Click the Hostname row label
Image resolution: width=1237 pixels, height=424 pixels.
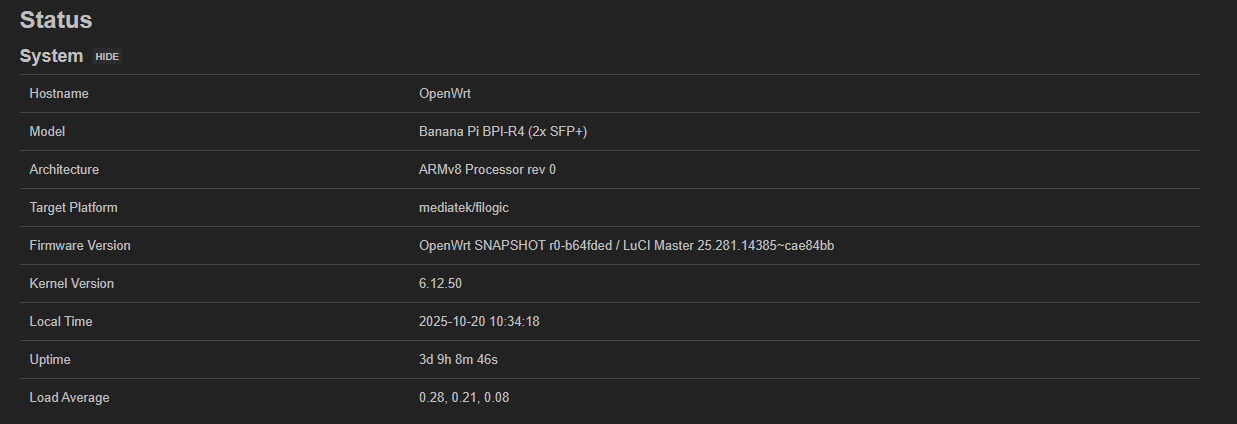click(x=59, y=94)
